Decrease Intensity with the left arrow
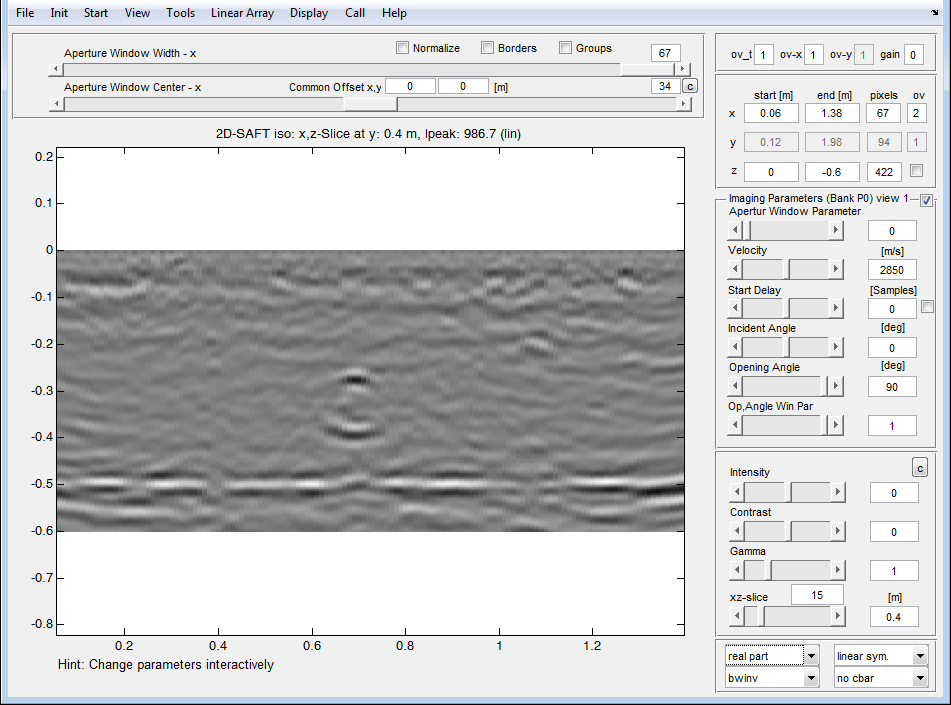 pos(737,492)
